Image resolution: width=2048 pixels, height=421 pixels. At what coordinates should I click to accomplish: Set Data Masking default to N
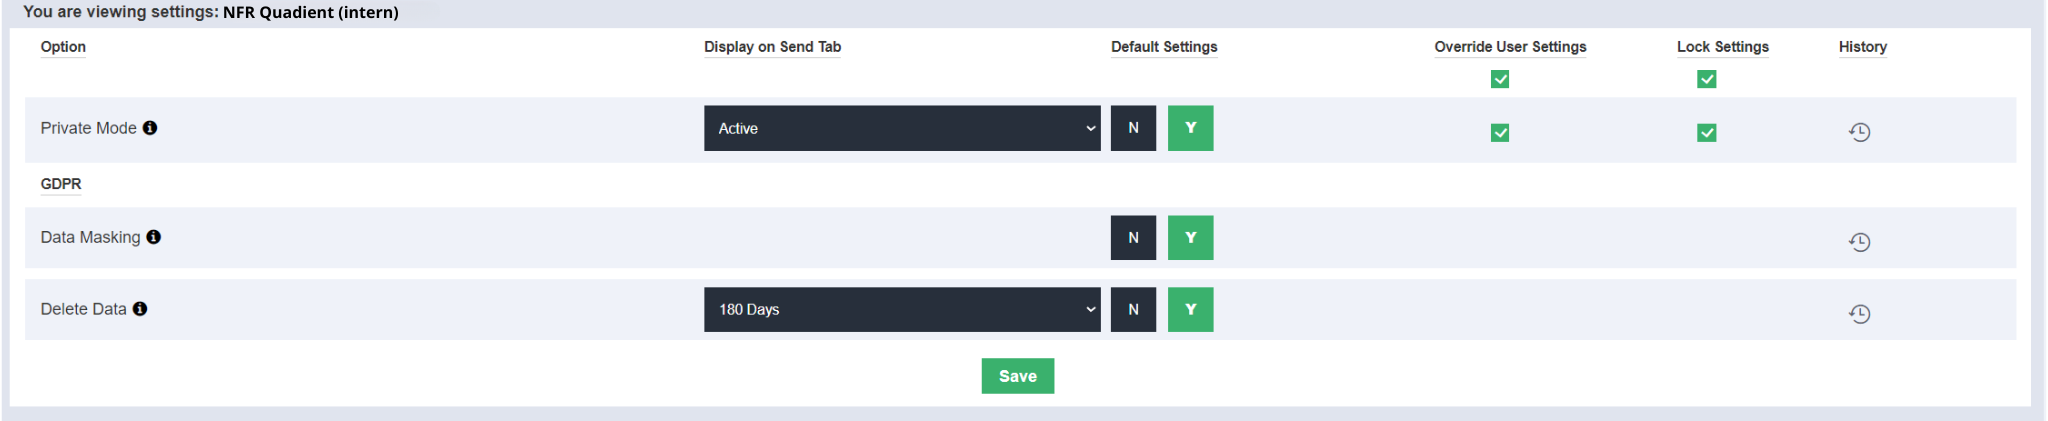coord(1133,238)
